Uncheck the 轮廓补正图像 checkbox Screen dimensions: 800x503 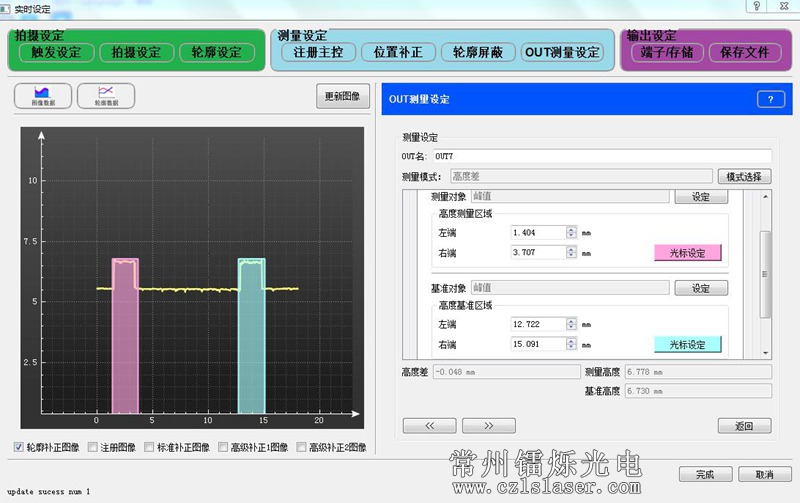coord(20,447)
